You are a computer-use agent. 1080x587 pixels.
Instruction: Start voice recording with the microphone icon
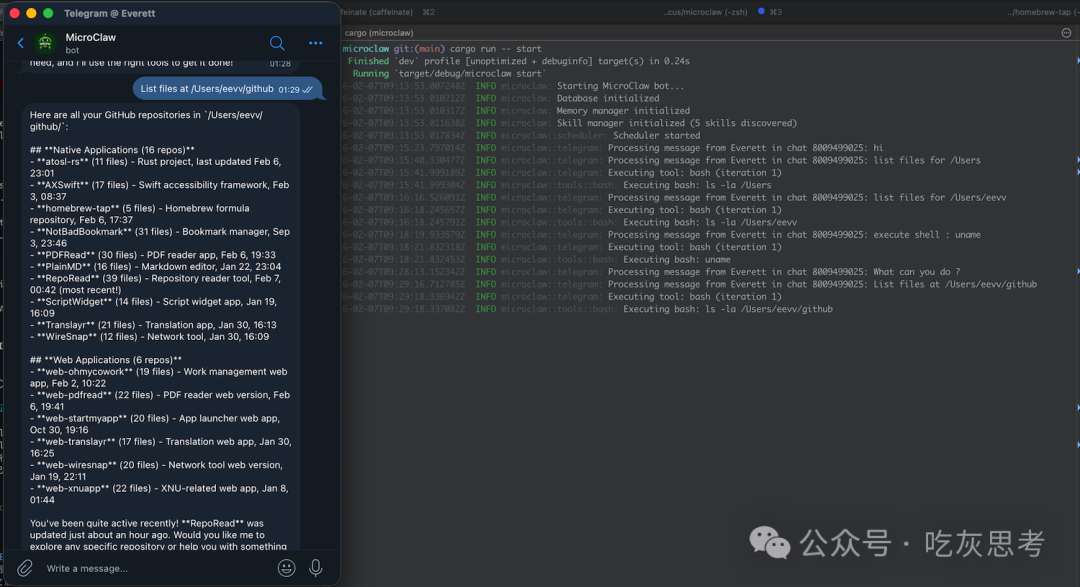(315, 568)
